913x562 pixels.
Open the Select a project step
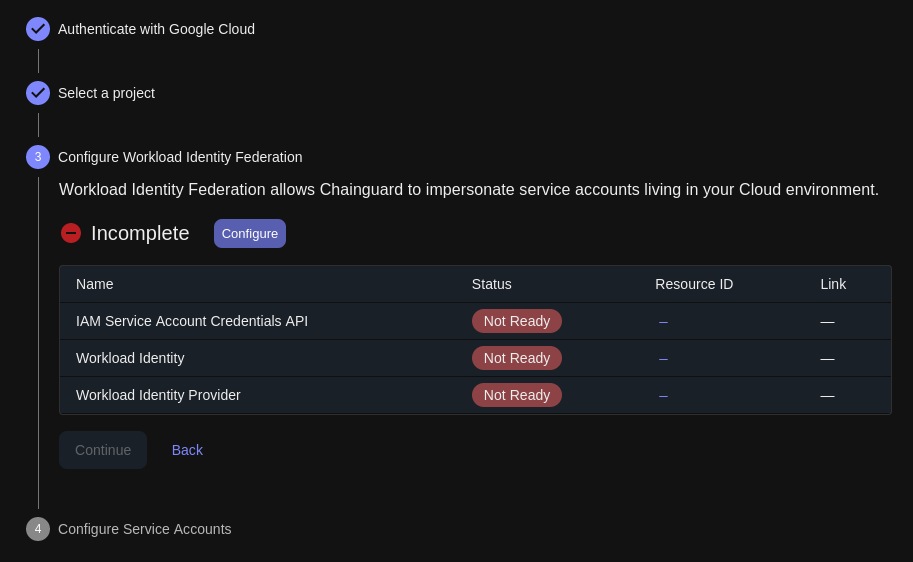click(106, 93)
